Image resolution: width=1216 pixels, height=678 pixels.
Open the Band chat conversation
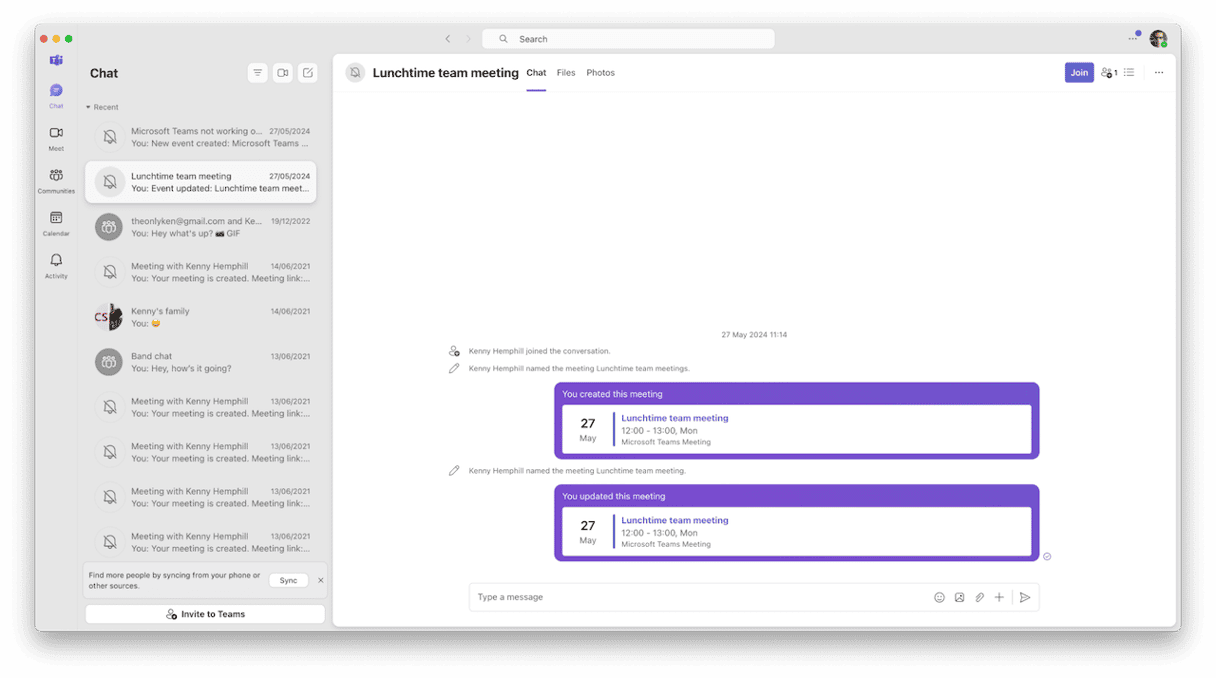click(201, 362)
